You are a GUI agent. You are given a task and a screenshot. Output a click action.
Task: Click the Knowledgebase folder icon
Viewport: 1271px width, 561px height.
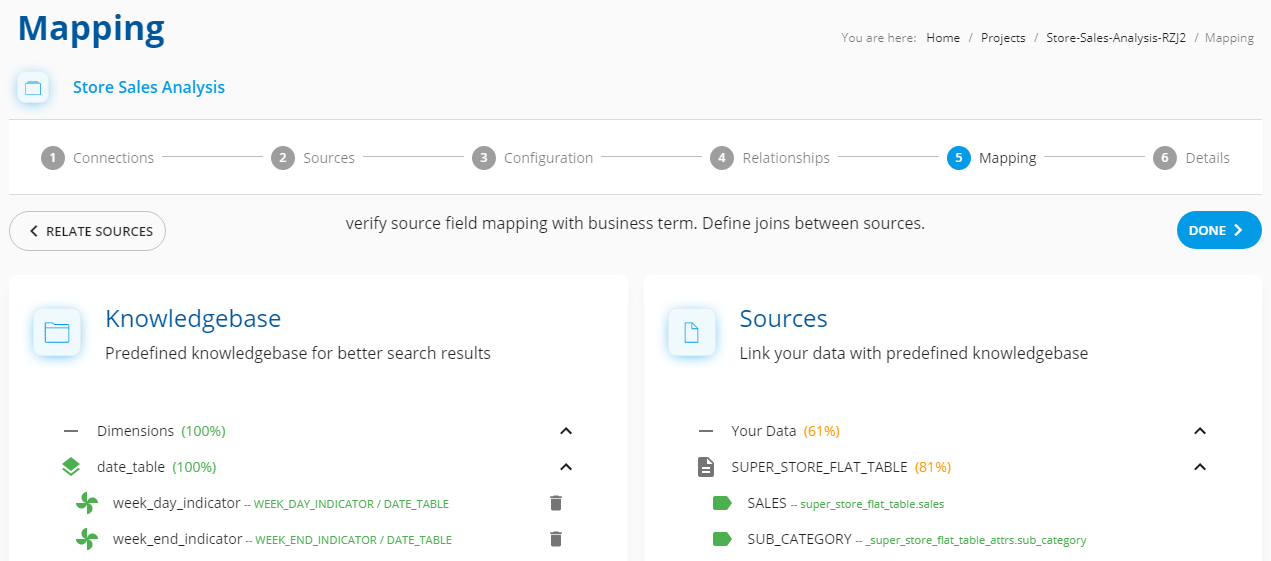pos(57,333)
